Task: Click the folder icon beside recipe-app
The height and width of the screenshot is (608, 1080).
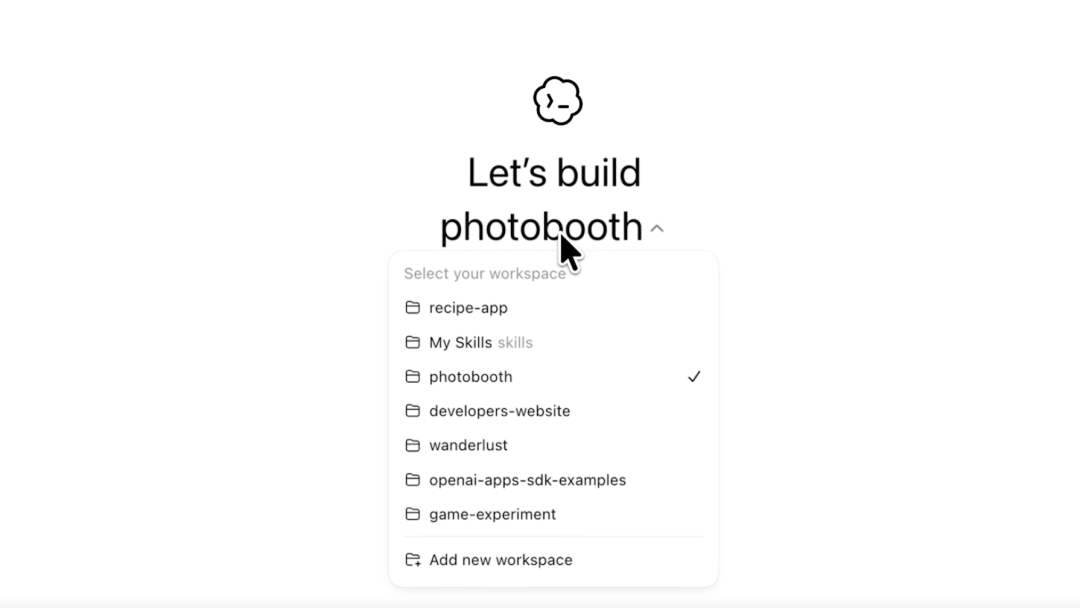Action: 413,307
